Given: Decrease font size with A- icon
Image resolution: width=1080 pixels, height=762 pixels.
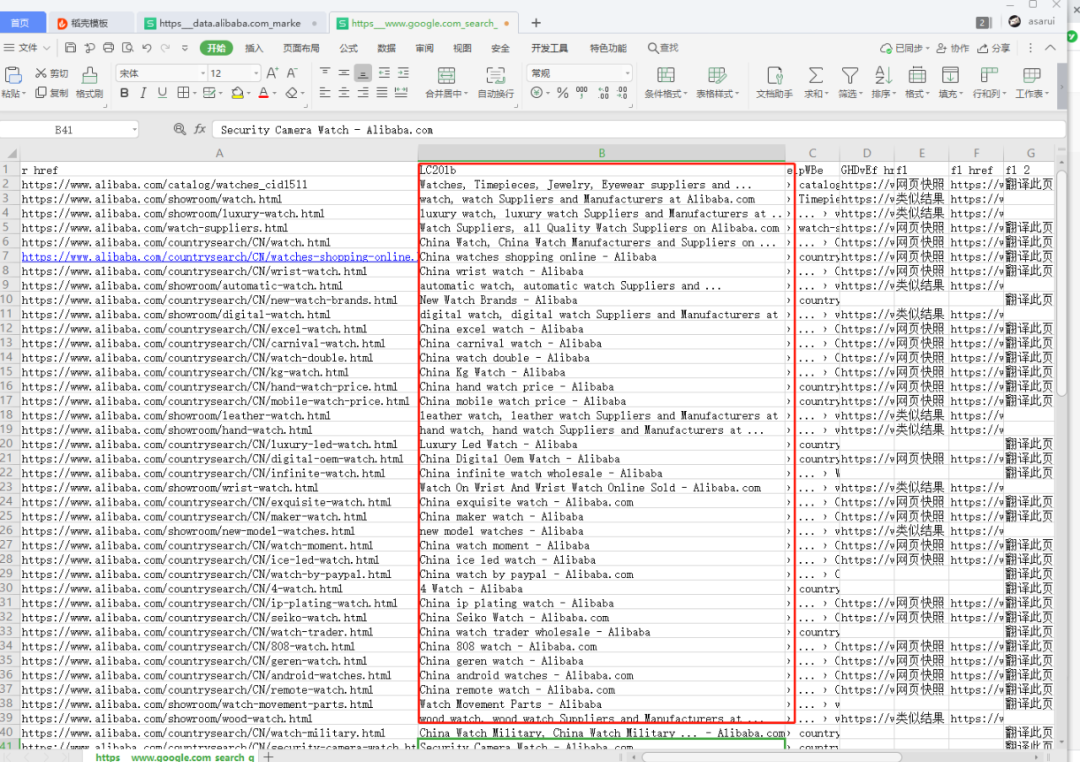Looking at the screenshot, I should pos(292,73).
